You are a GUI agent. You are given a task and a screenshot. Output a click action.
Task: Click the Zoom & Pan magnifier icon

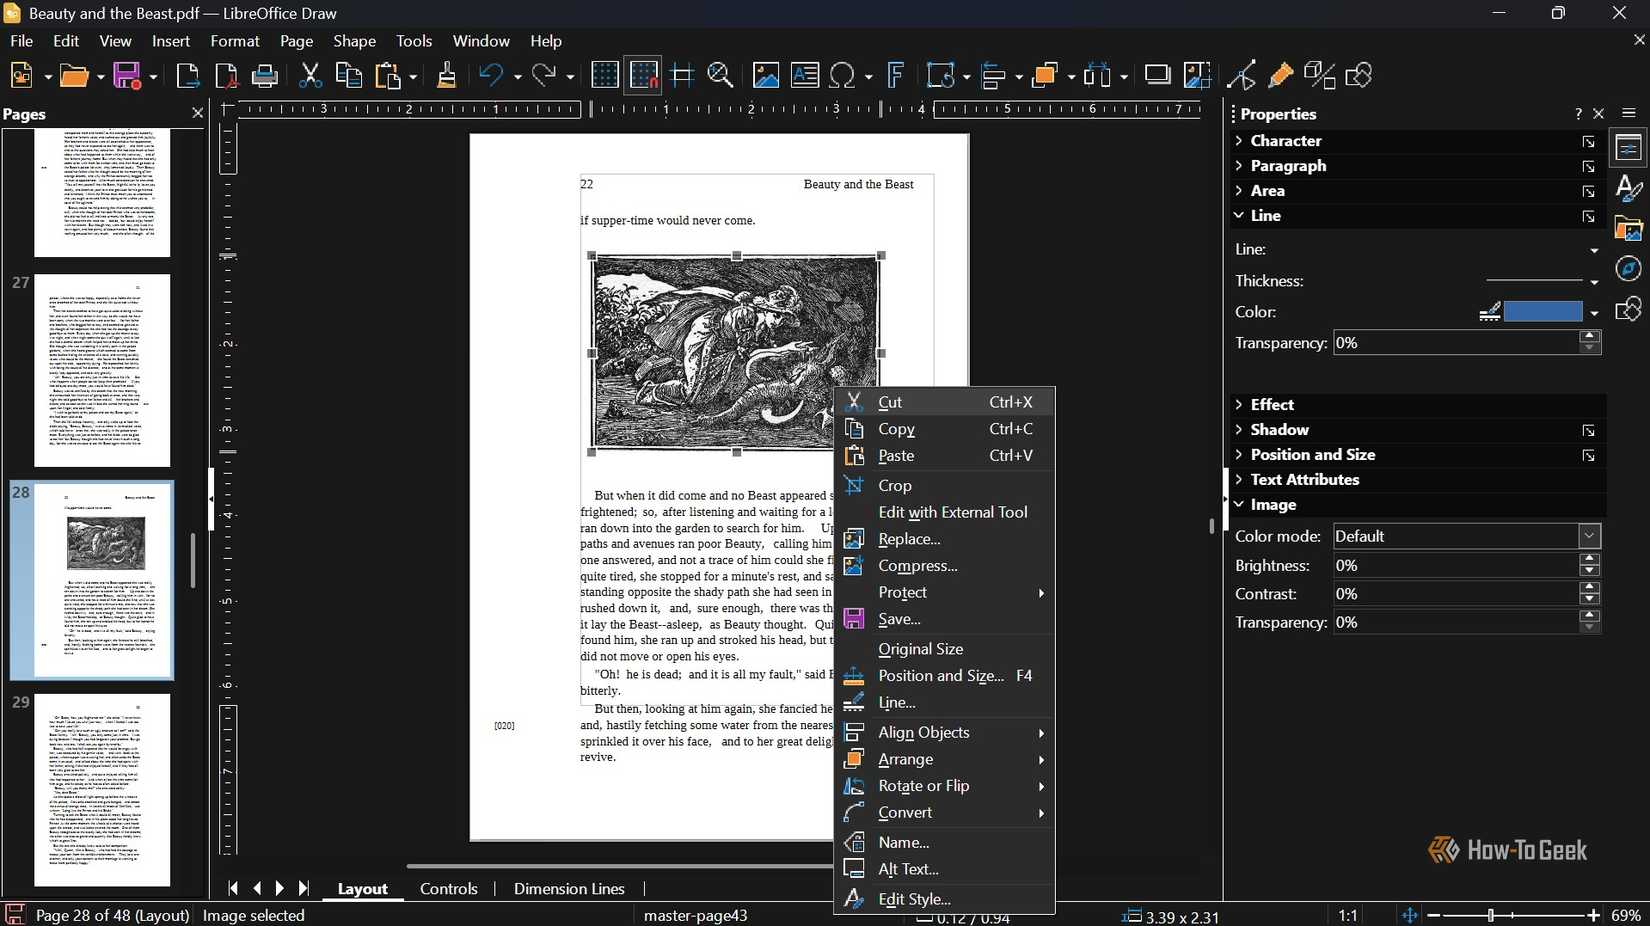[x=720, y=76]
